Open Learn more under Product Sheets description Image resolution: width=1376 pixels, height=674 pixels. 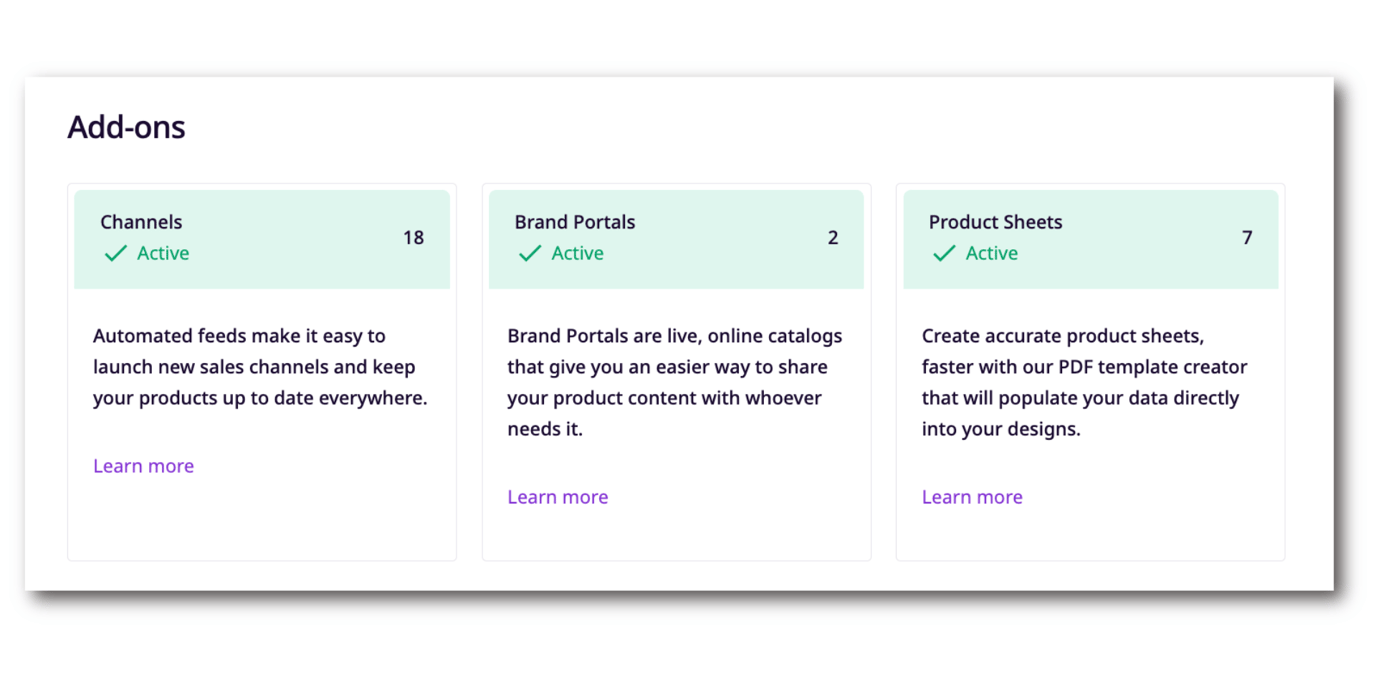(x=971, y=497)
